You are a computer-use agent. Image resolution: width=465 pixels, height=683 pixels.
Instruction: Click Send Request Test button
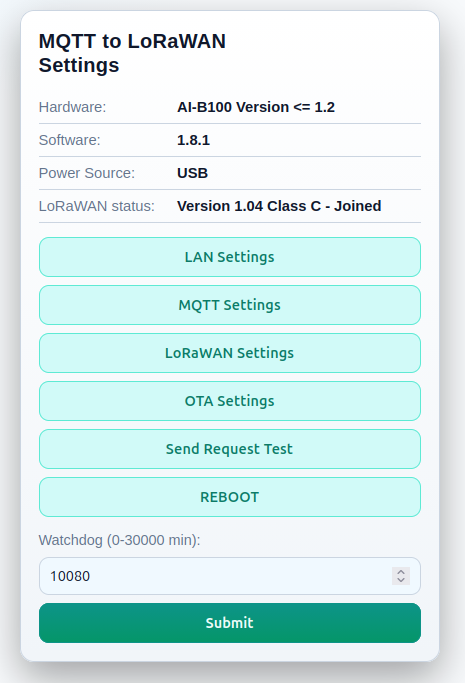pyautogui.click(x=230, y=449)
